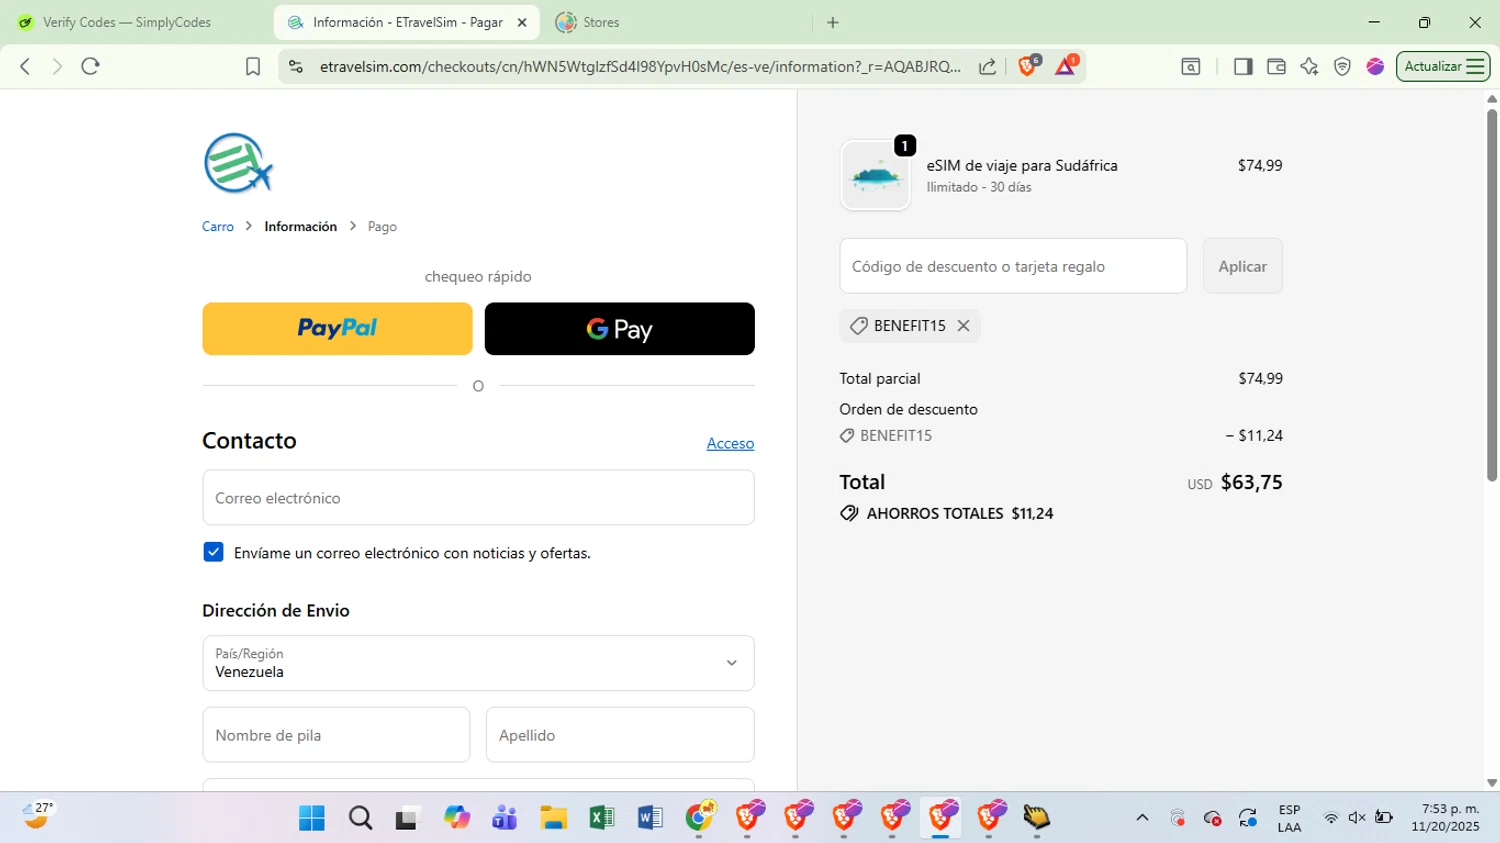The image size is (1500, 843).
Task: Open the weather widget showing 27°
Action: pos(38,816)
